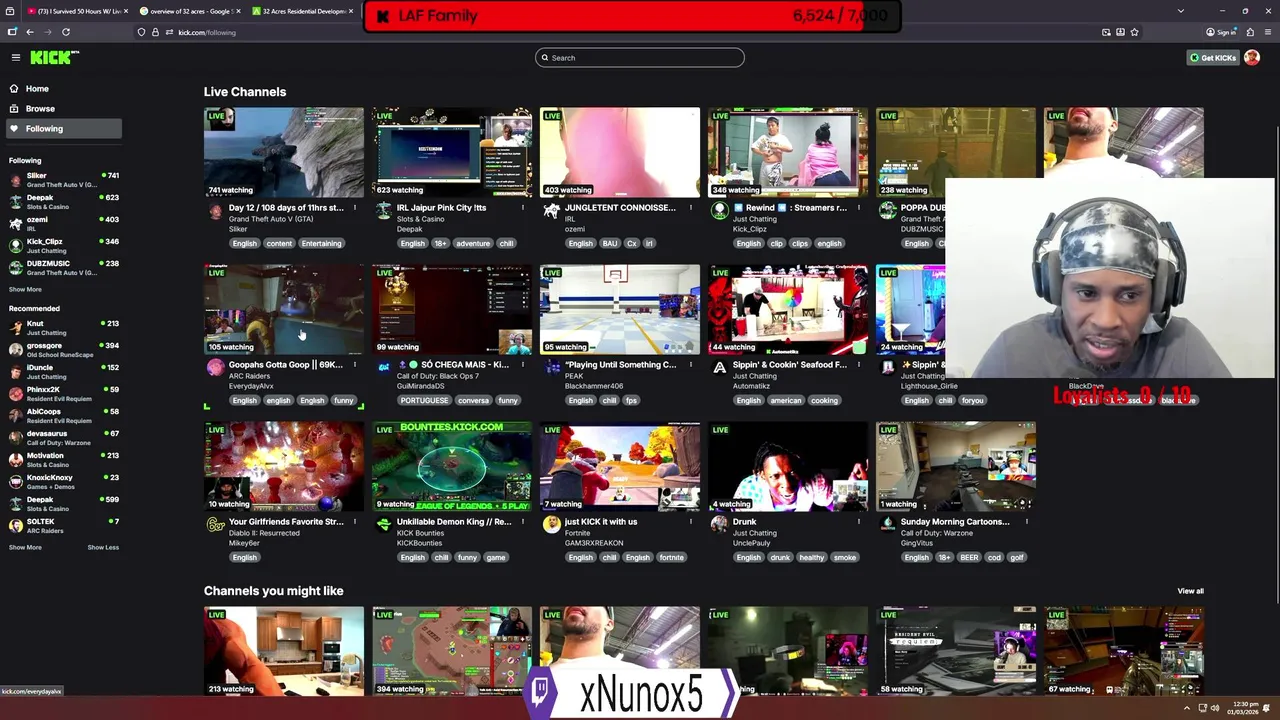Open options menu for SÓ CHEGA MAIS stream
The image size is (1280, 720).
tap(522, 365)
